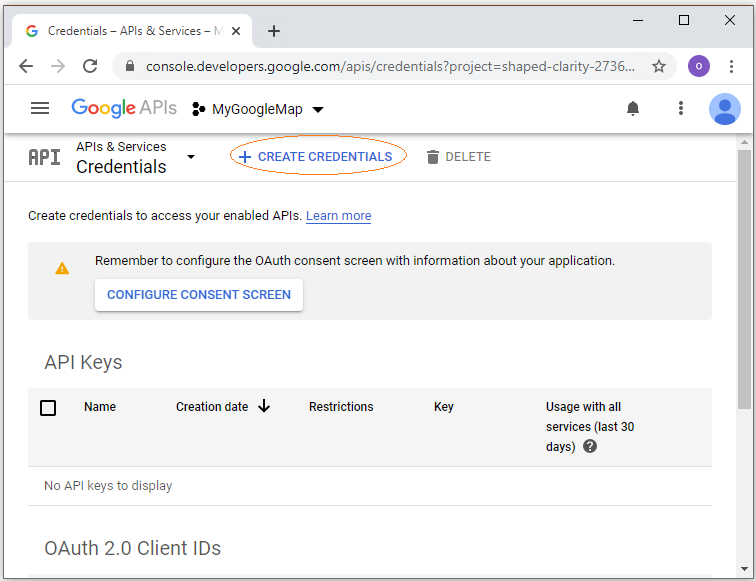Open Google account avatar
Viewport: 756px width, 581px height.
pos(724,109)
